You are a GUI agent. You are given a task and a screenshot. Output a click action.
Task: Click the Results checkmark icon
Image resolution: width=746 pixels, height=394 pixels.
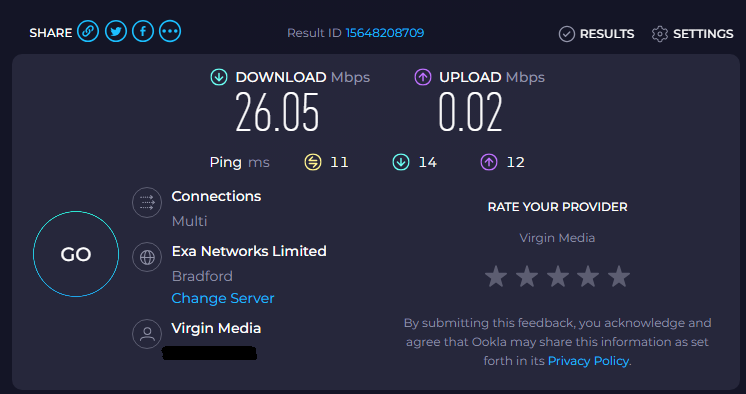tap(567, 34)
